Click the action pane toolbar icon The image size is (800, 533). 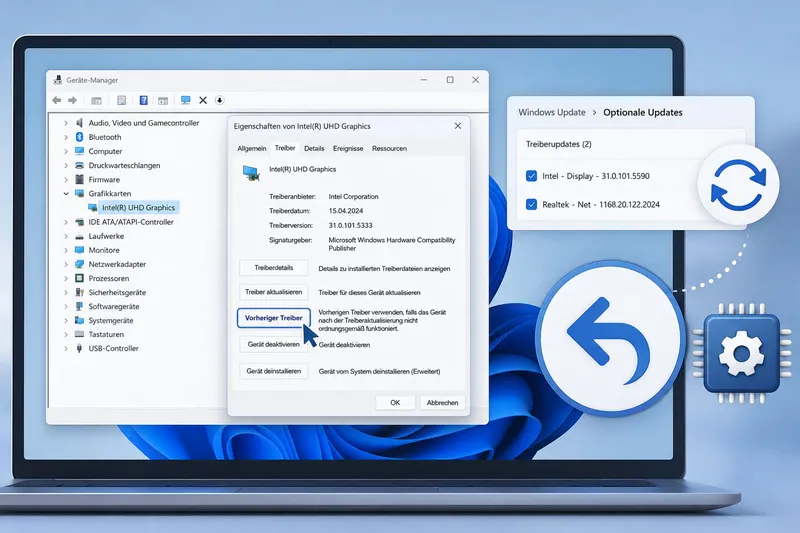click(163, 100)
